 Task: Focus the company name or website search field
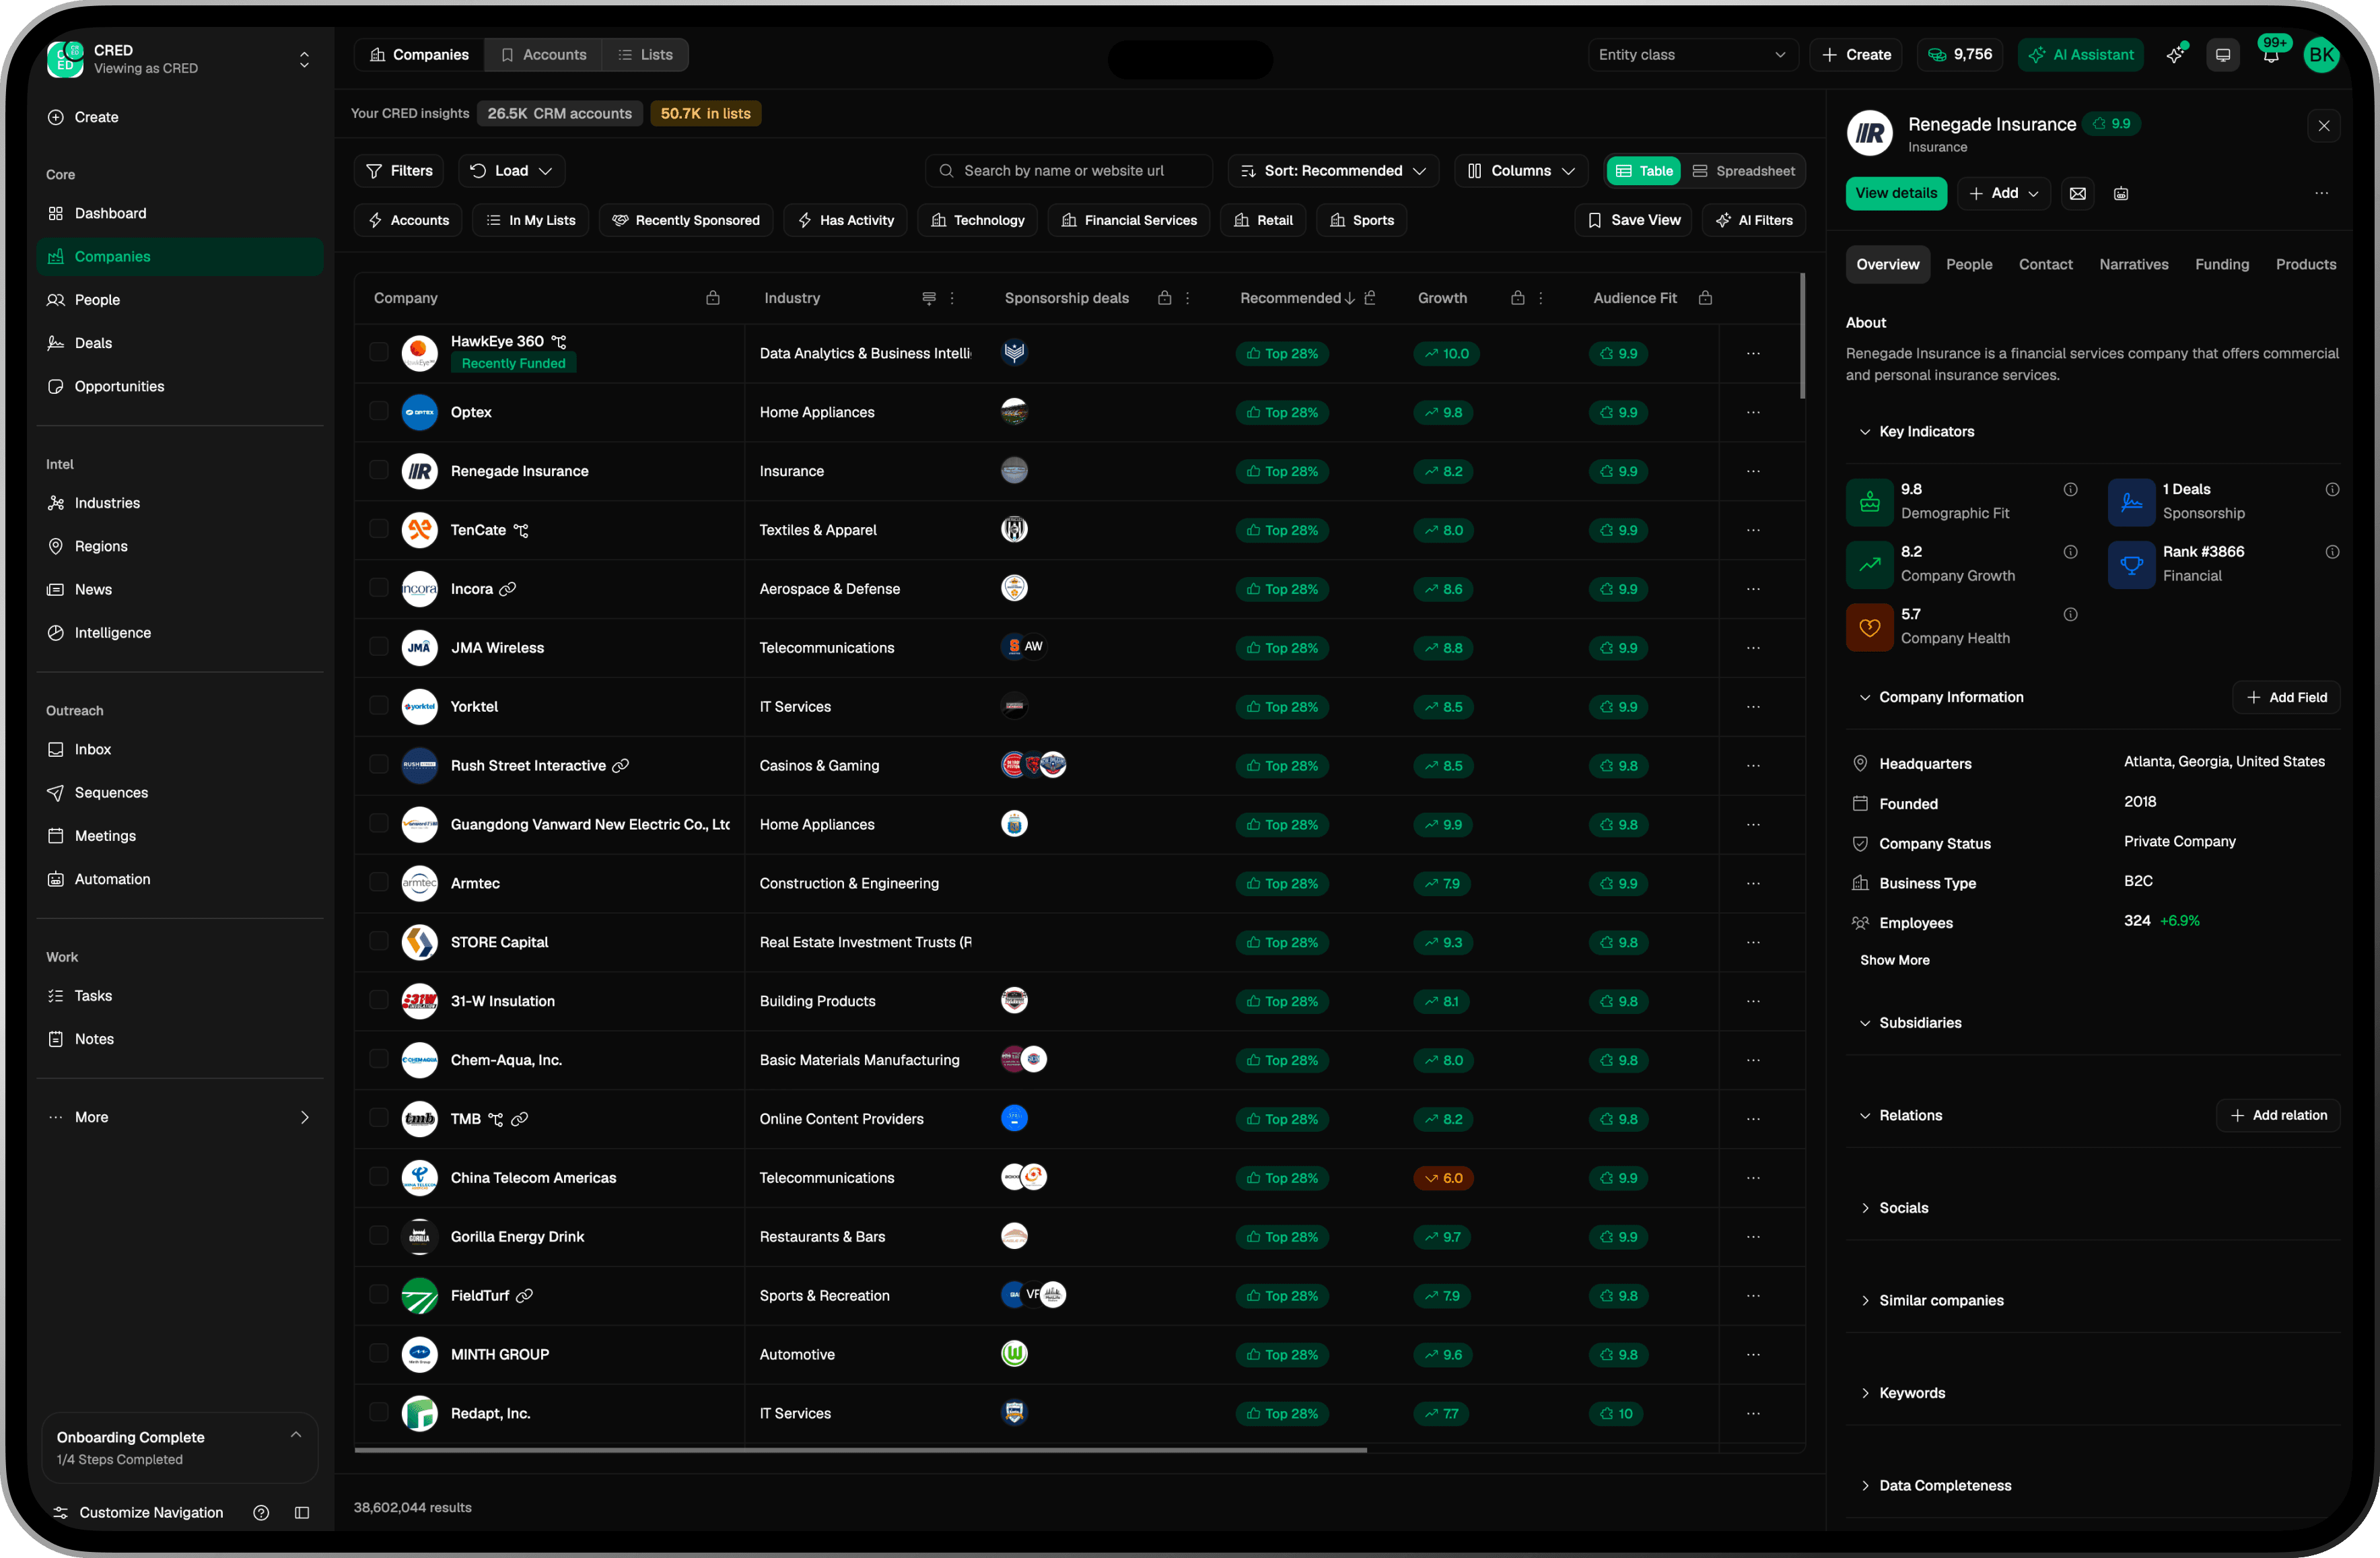pos(1069,171)
